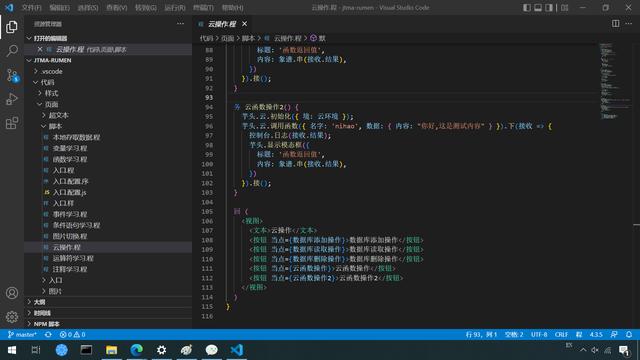The width and height of the screenshot is (640, 360).
Task: Collapse the 代码 folder
Action: (108, 82)
